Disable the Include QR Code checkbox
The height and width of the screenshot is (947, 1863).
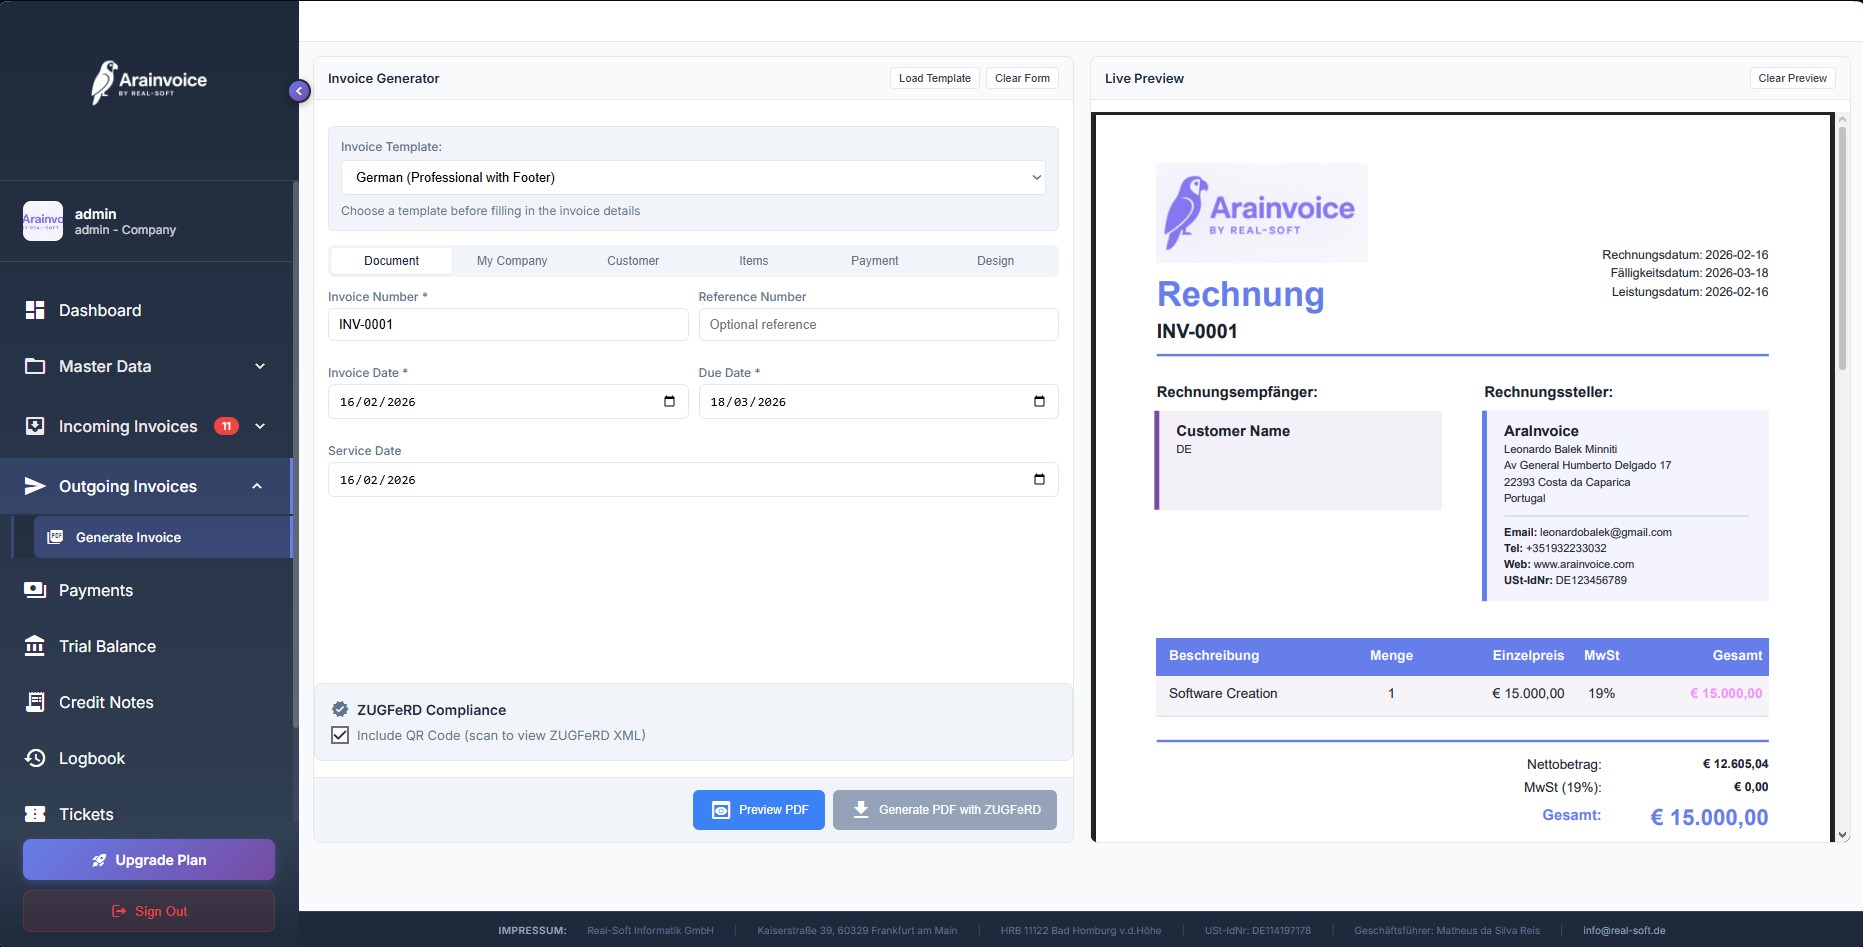click(341, 735)
